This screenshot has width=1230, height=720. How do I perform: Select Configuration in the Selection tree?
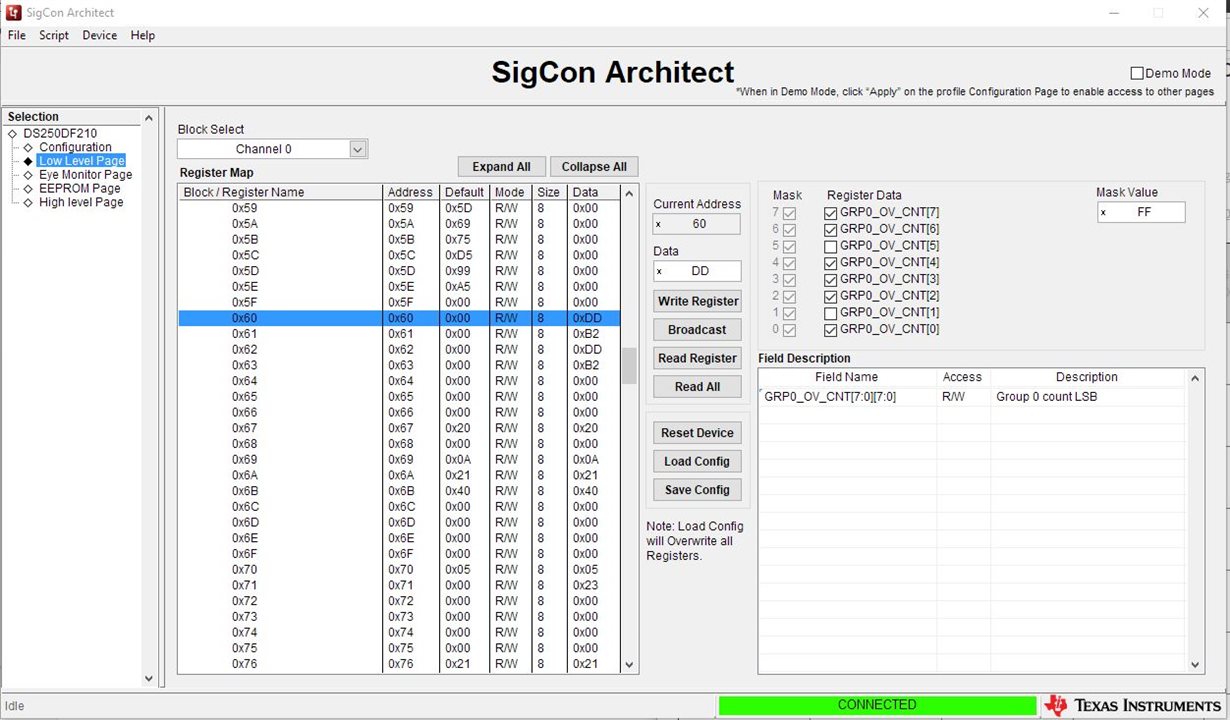pos(75,147)
